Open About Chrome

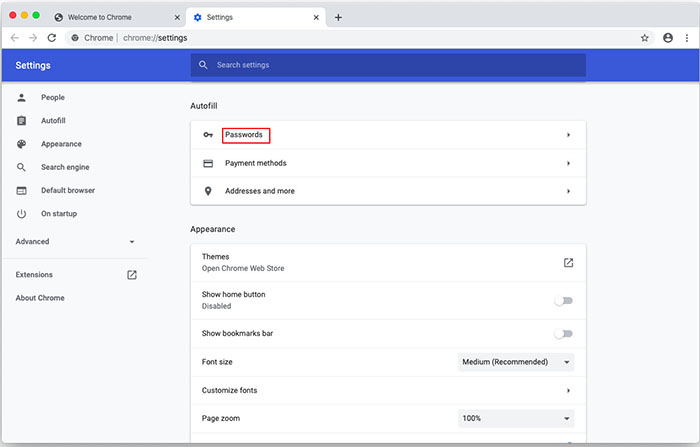40,298
